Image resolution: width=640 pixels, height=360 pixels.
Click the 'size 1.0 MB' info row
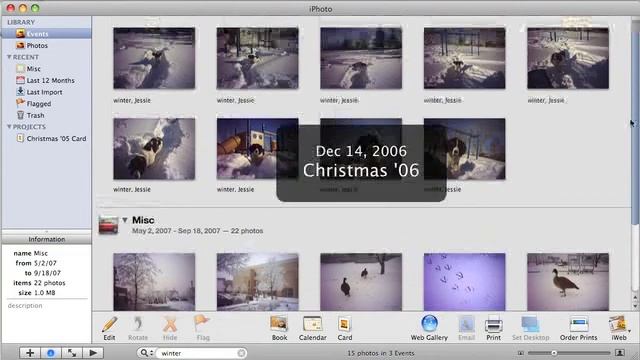tap(37, 293)
